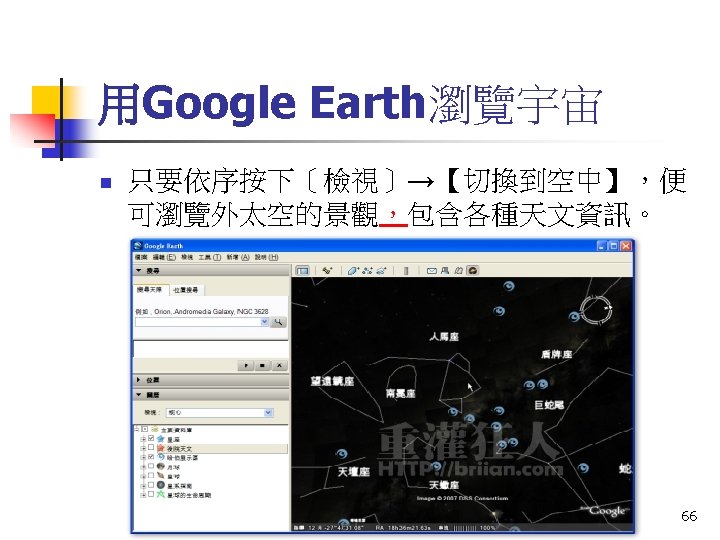Click the View in Google Maps icon

point(458,270)
